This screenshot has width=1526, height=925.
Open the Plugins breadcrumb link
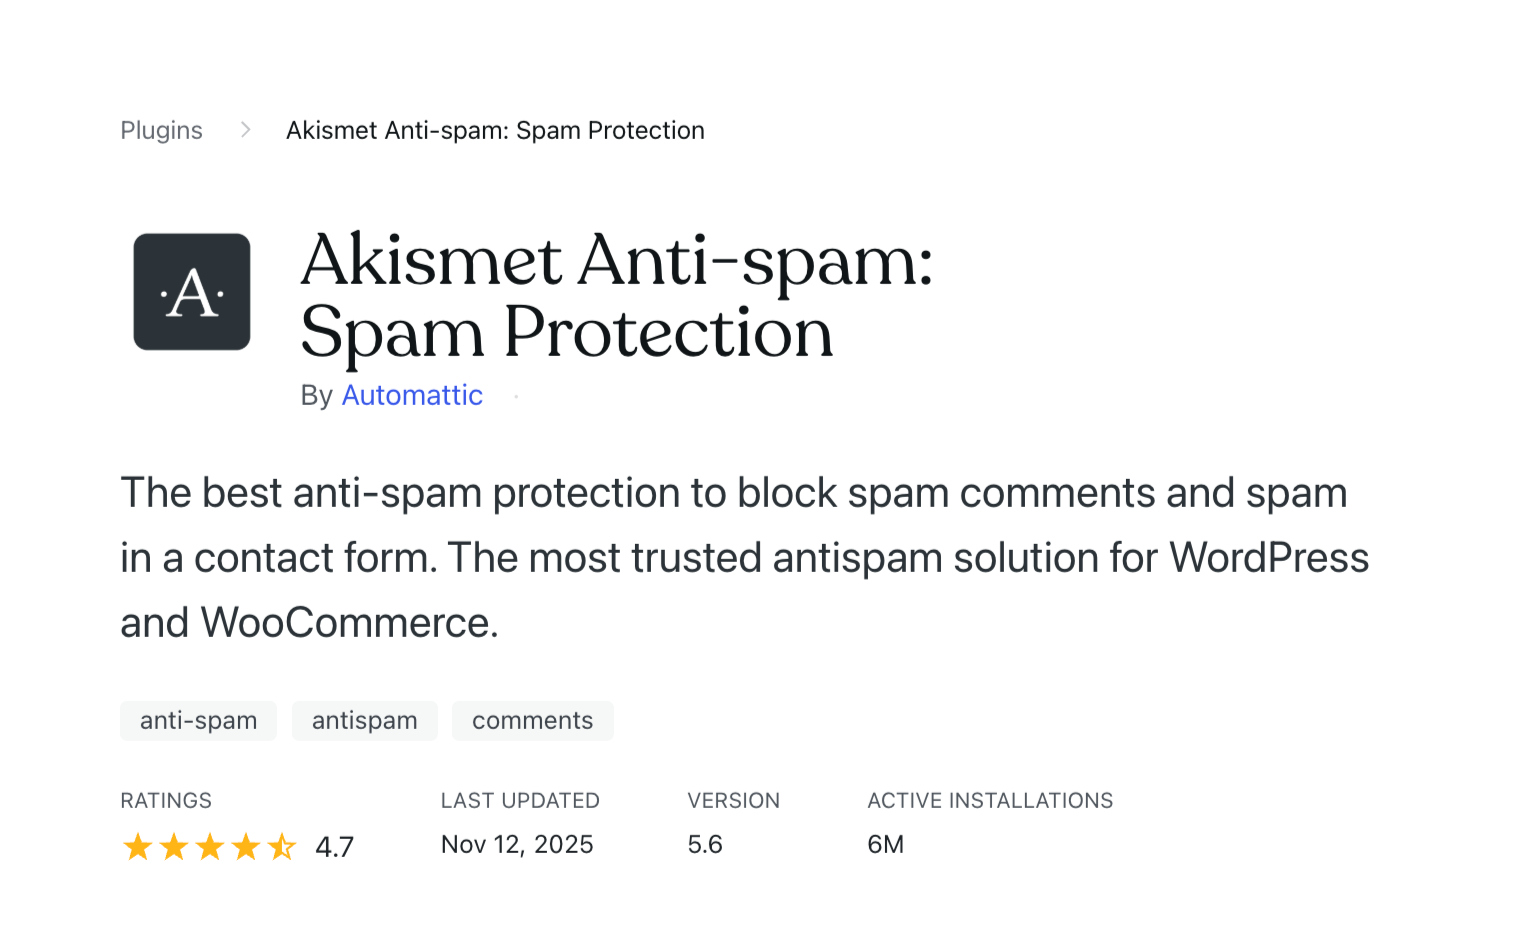pos(161,130)
